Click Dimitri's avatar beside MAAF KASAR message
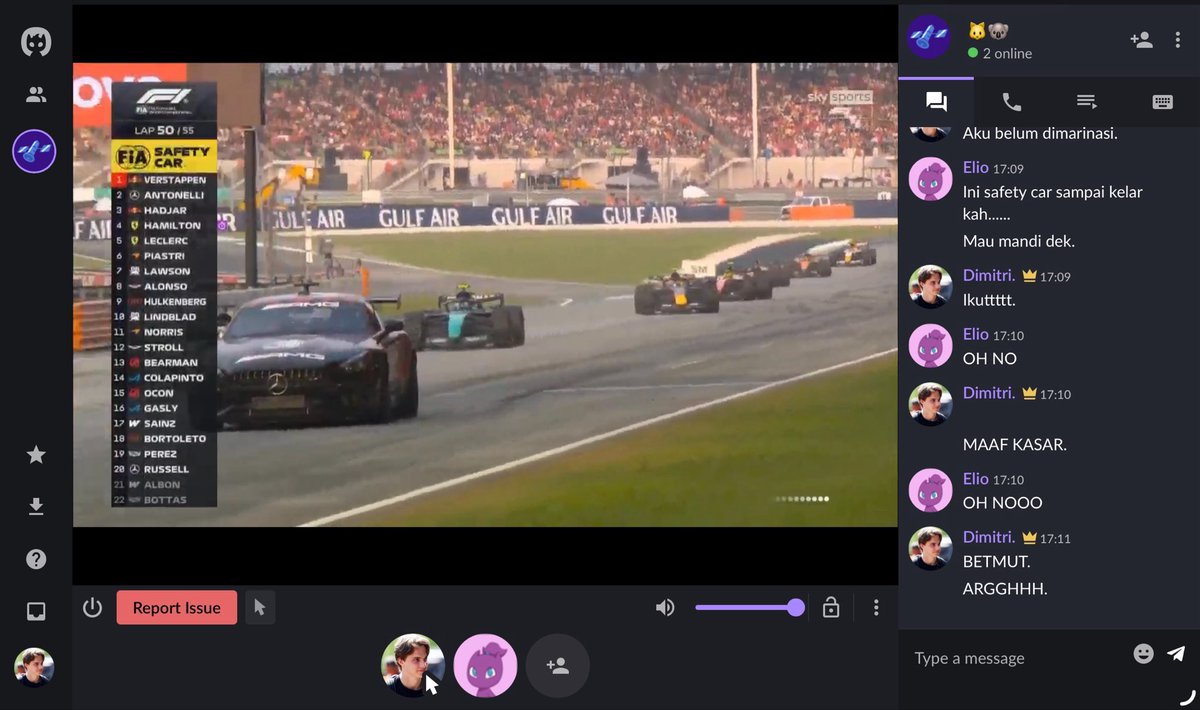 pos(930,404)
